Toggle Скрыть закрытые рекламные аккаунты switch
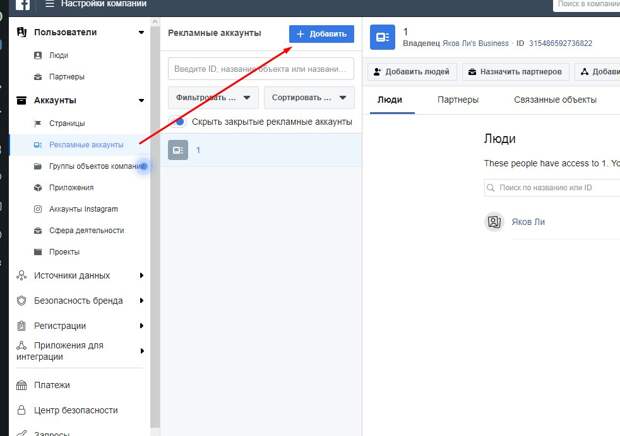 pyautogui.click(x=178, y=122)
